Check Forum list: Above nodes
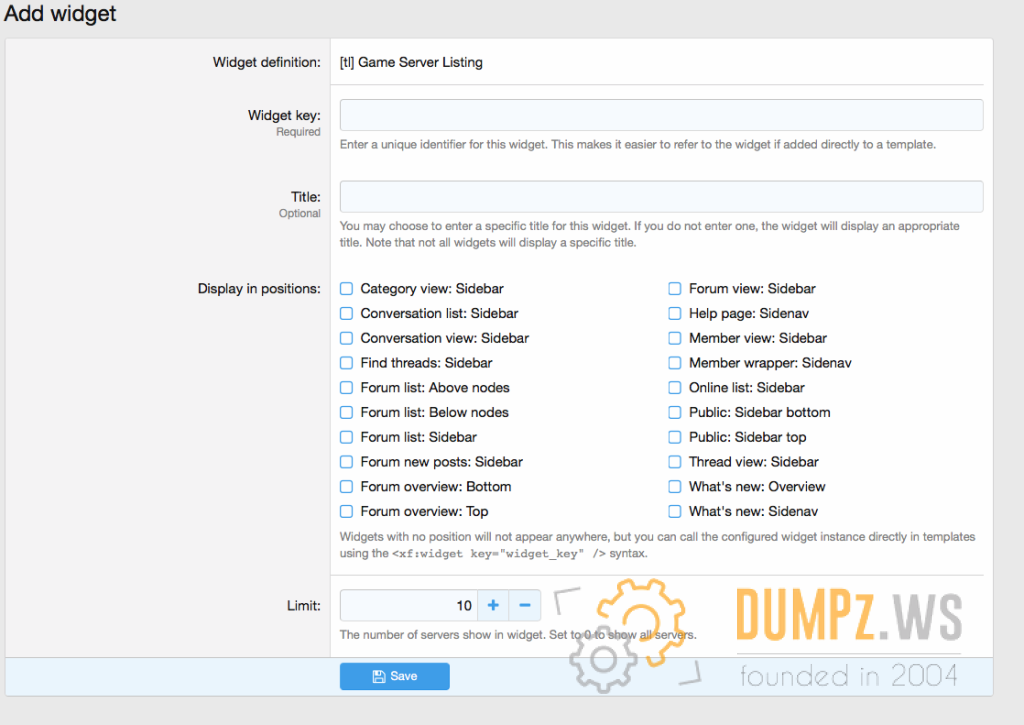 tap(347, 388)
